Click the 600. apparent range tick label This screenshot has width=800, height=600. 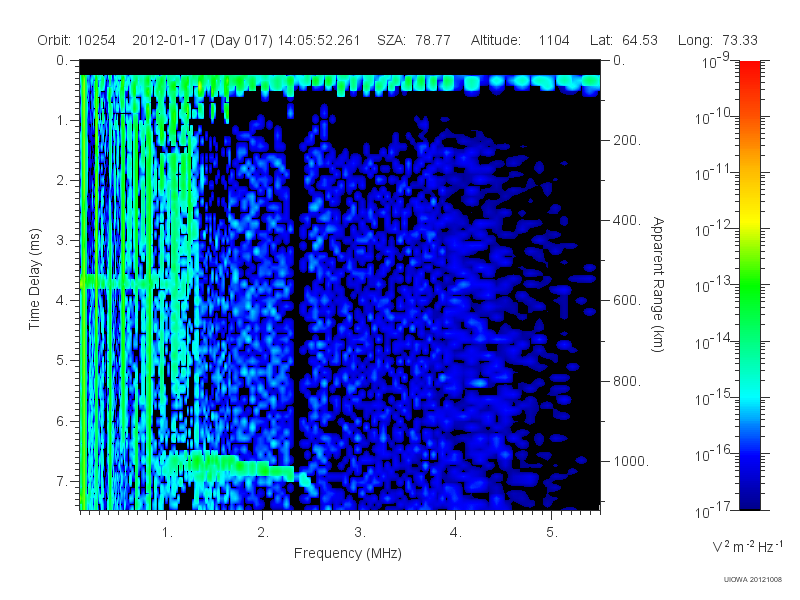point(627,301)
